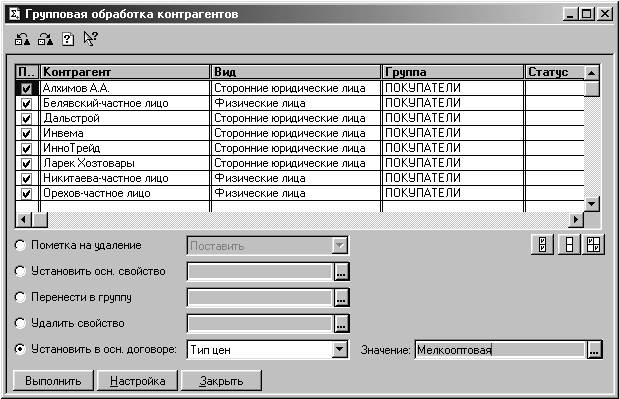Screen dimensions: 619x399
Task: Click the Закрыть button
Action: click(221, 380)
